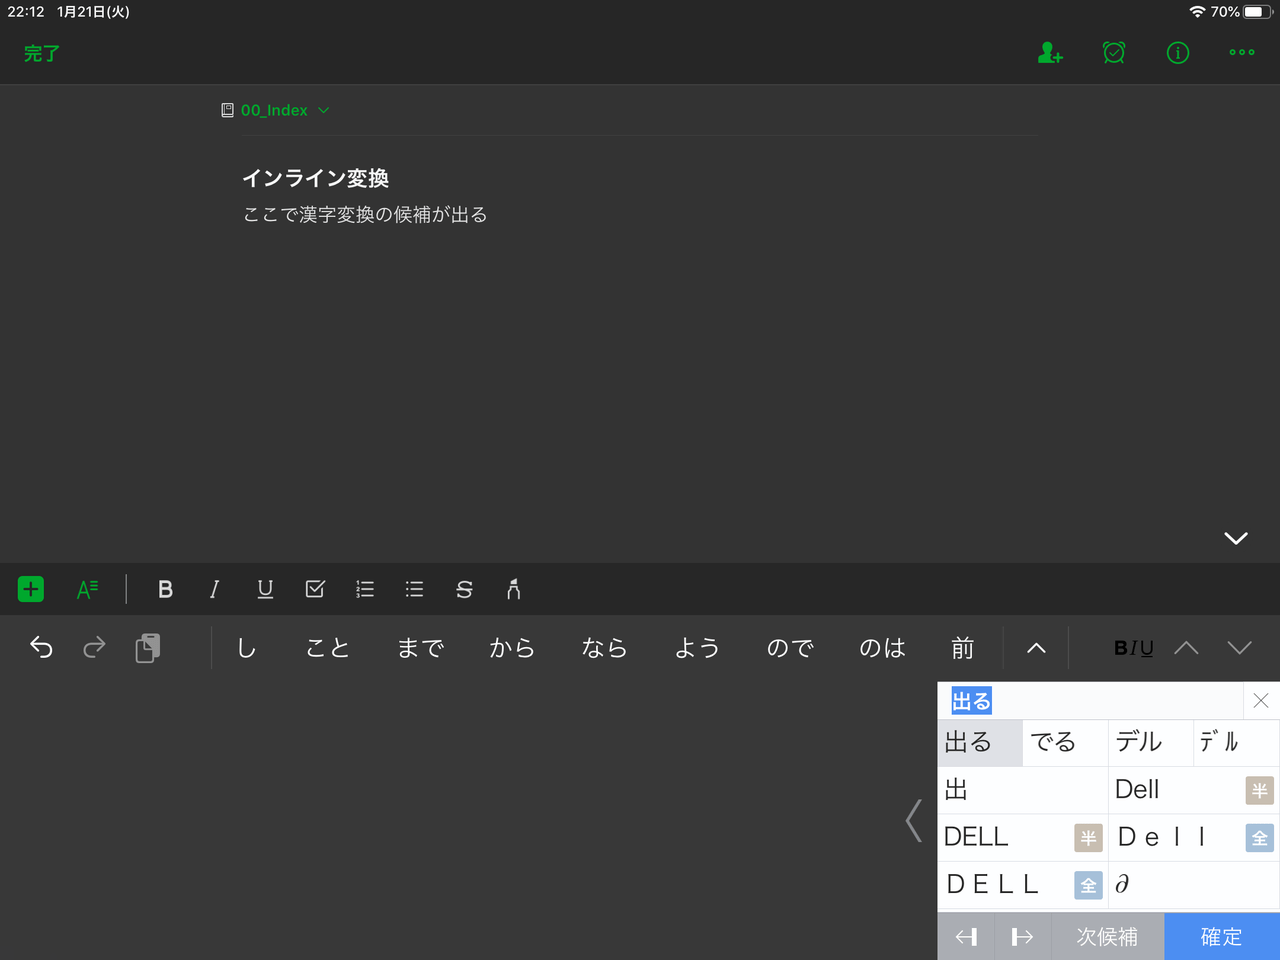Hide the keyboard with the down chevron
Screen dimensions: 1280x960
point(1236,538)
